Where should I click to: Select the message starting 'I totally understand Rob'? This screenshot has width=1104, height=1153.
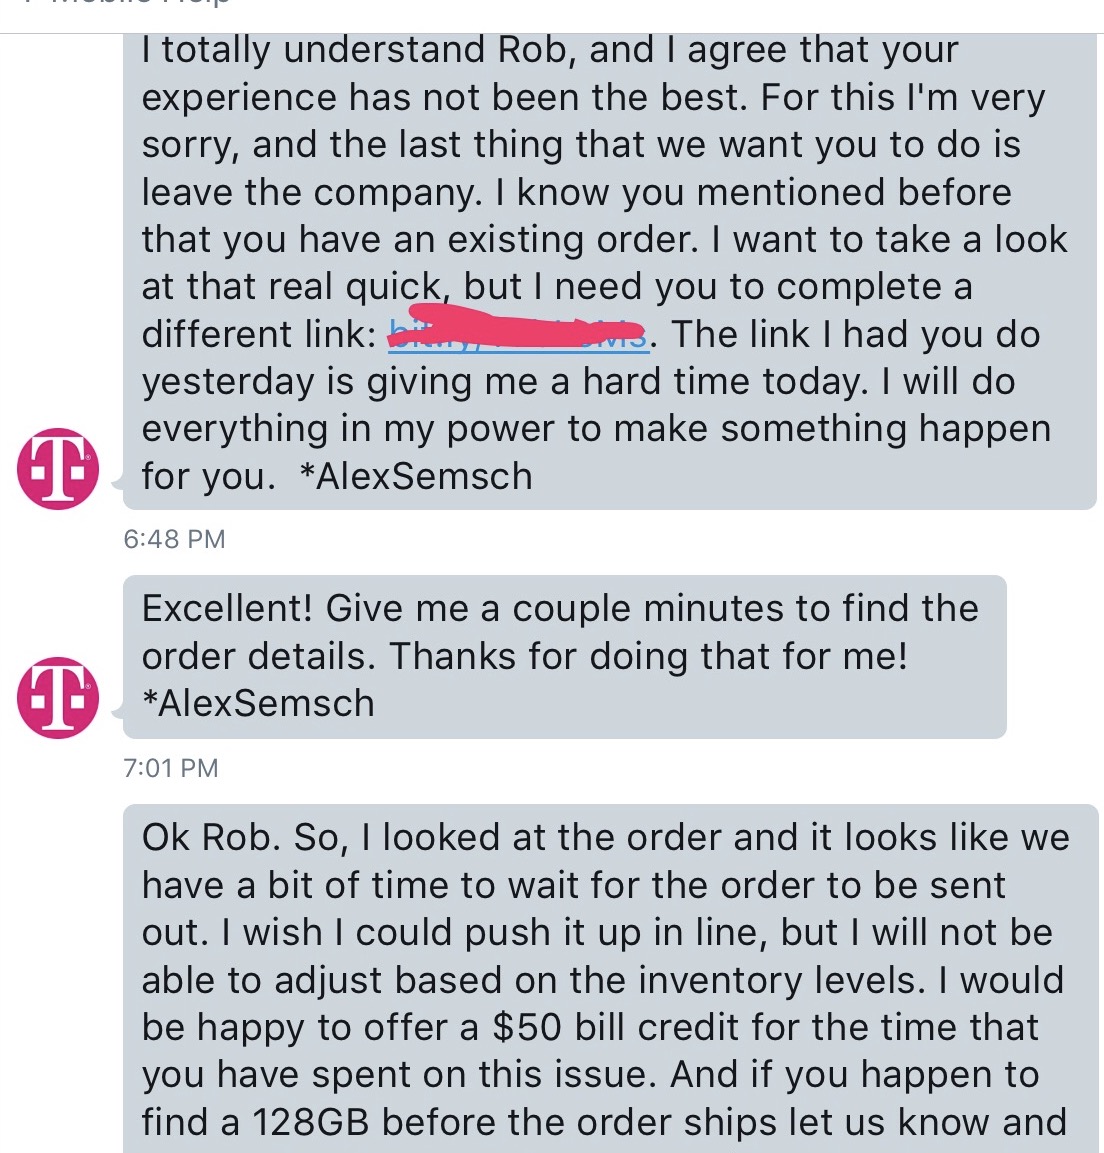click(610, 271)
